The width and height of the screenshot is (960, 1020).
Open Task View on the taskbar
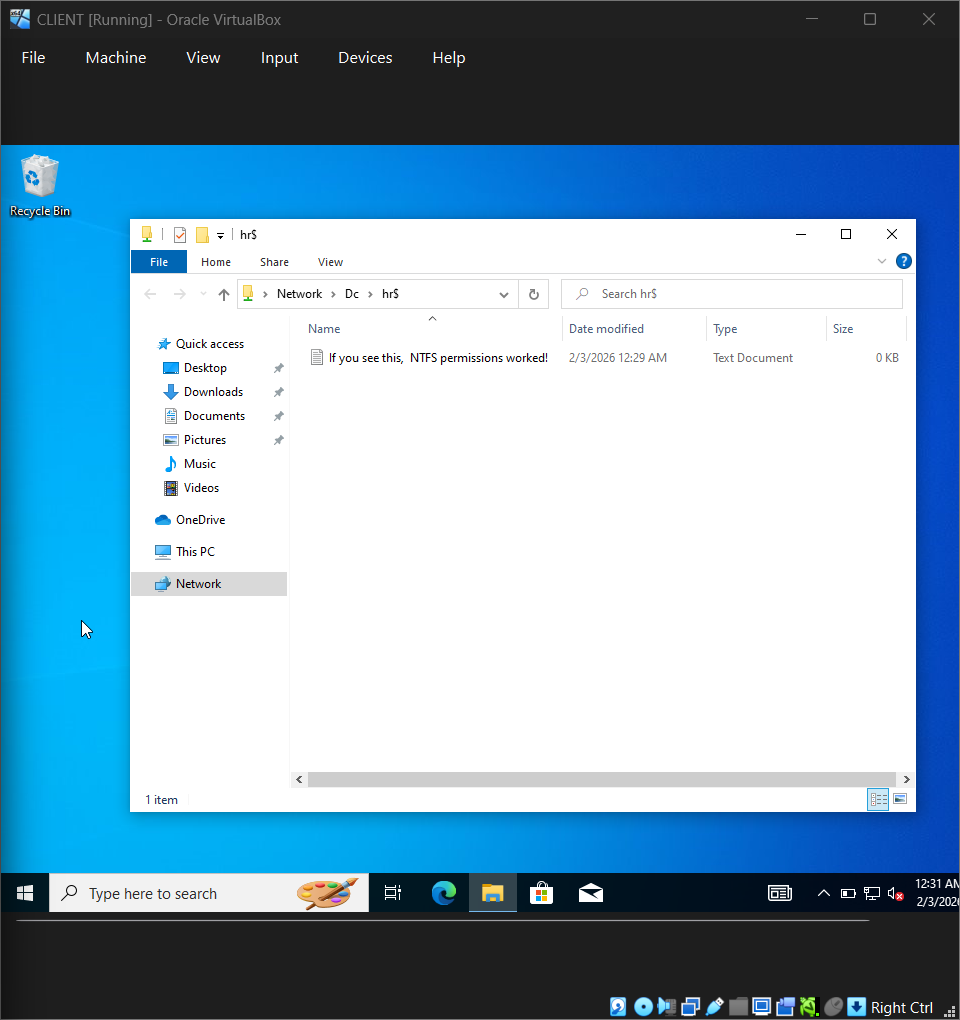(393, 893)
